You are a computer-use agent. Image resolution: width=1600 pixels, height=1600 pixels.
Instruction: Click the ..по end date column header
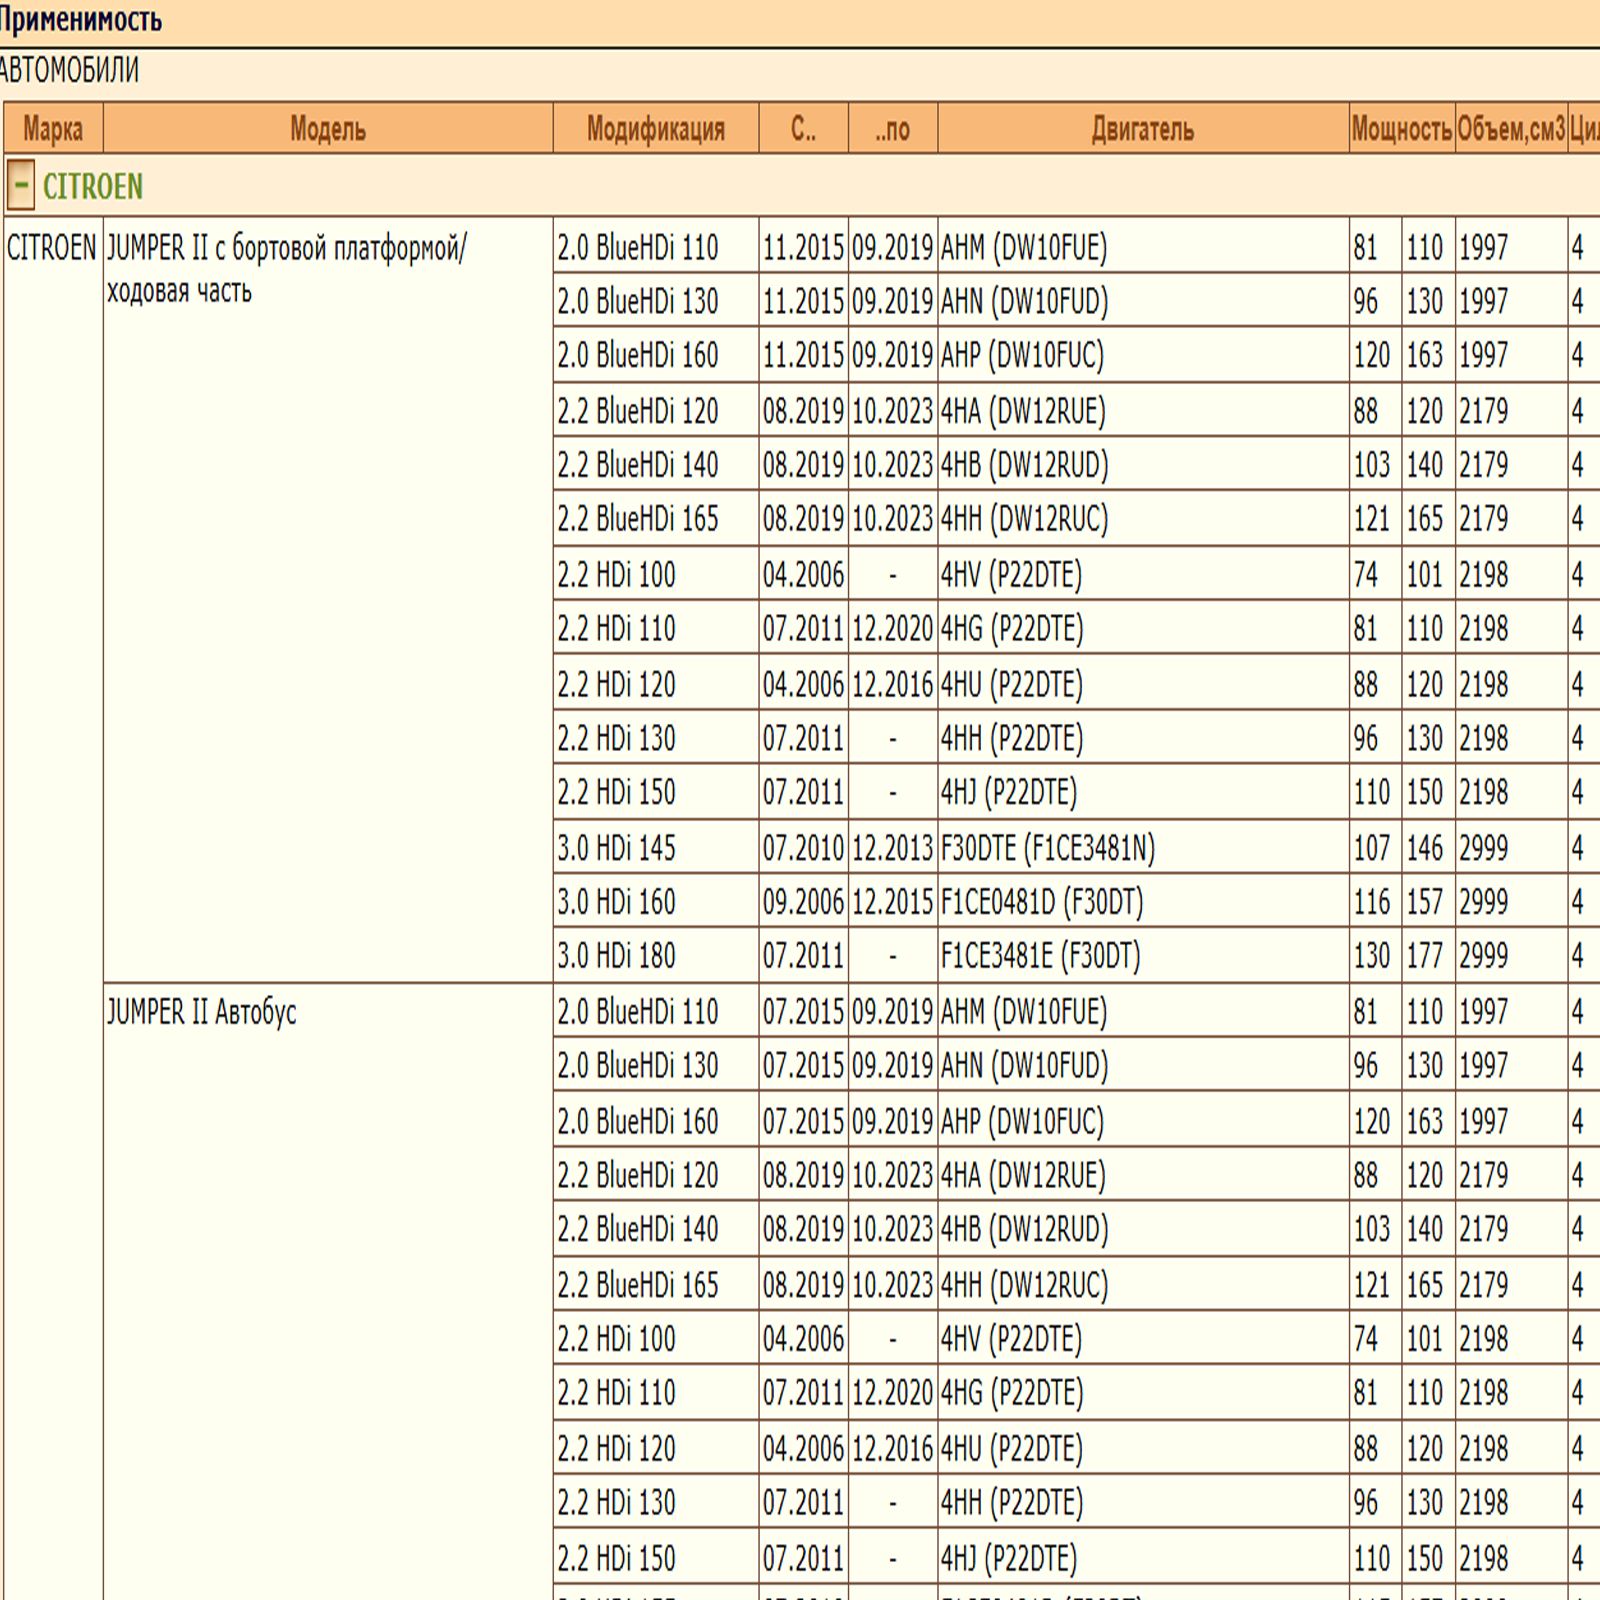click(892, 129)
